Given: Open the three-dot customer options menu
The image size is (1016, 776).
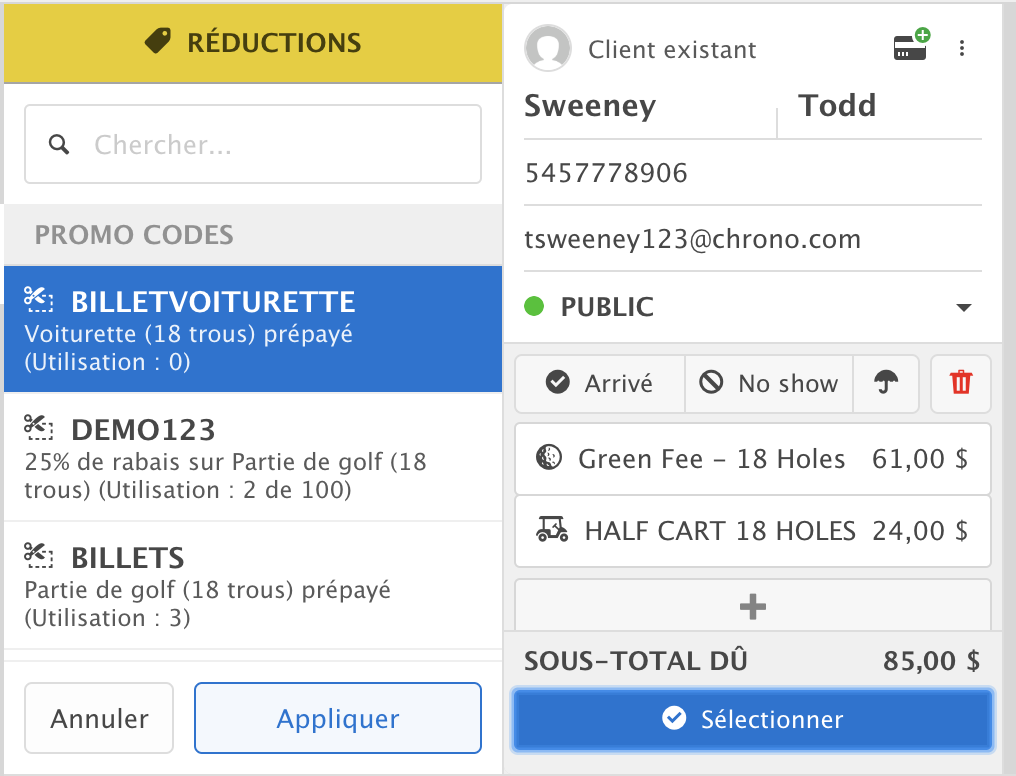Looking at the screenshot, I should pyautogui.click(x=962, y=48).
